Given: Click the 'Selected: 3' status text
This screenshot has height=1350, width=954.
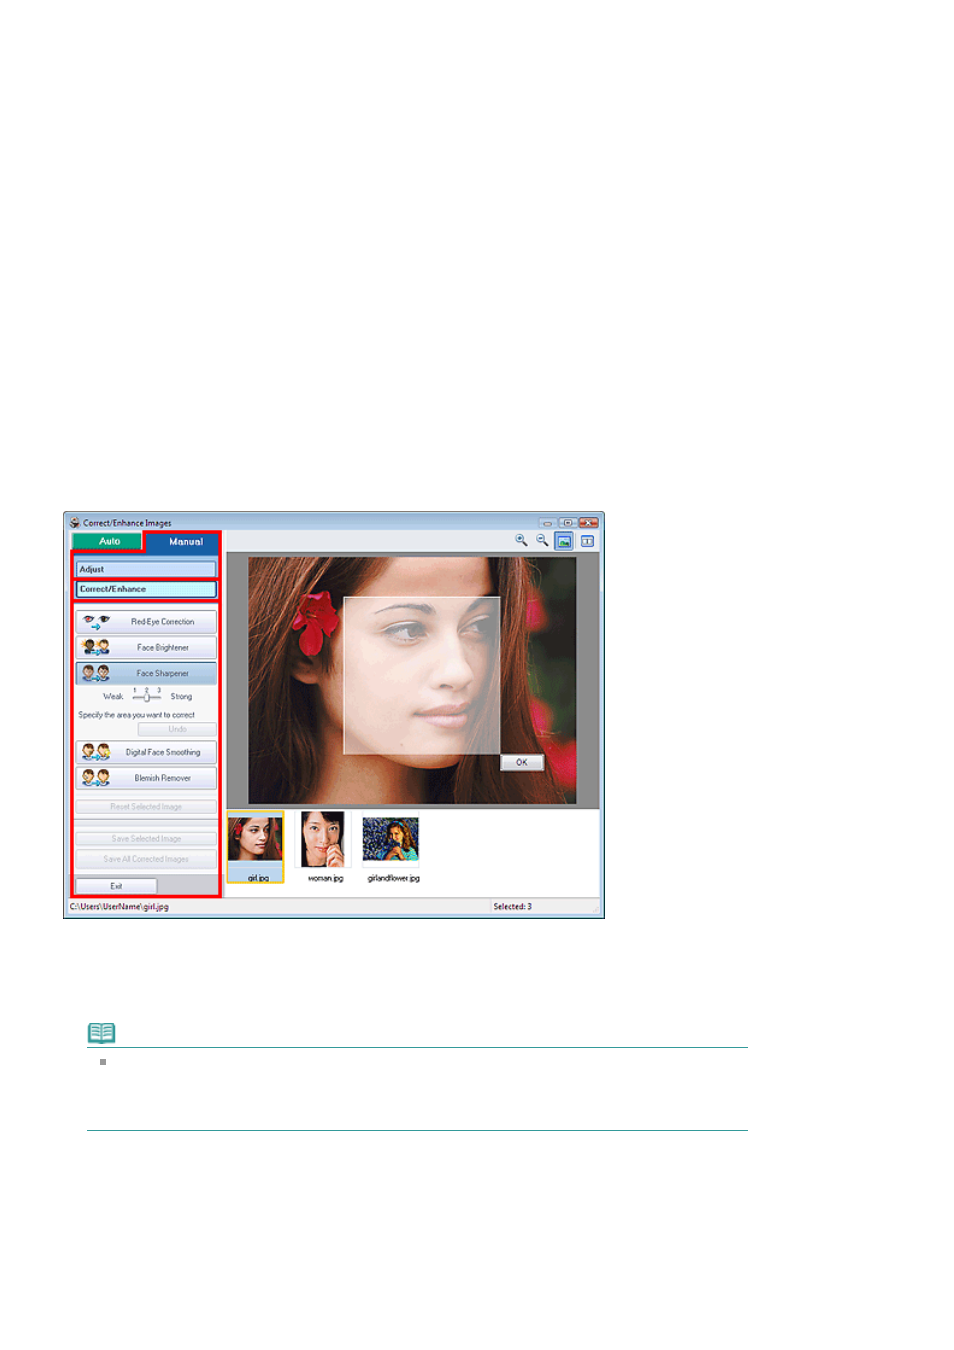Looking at the screenshot, I should tap(512, 907).
